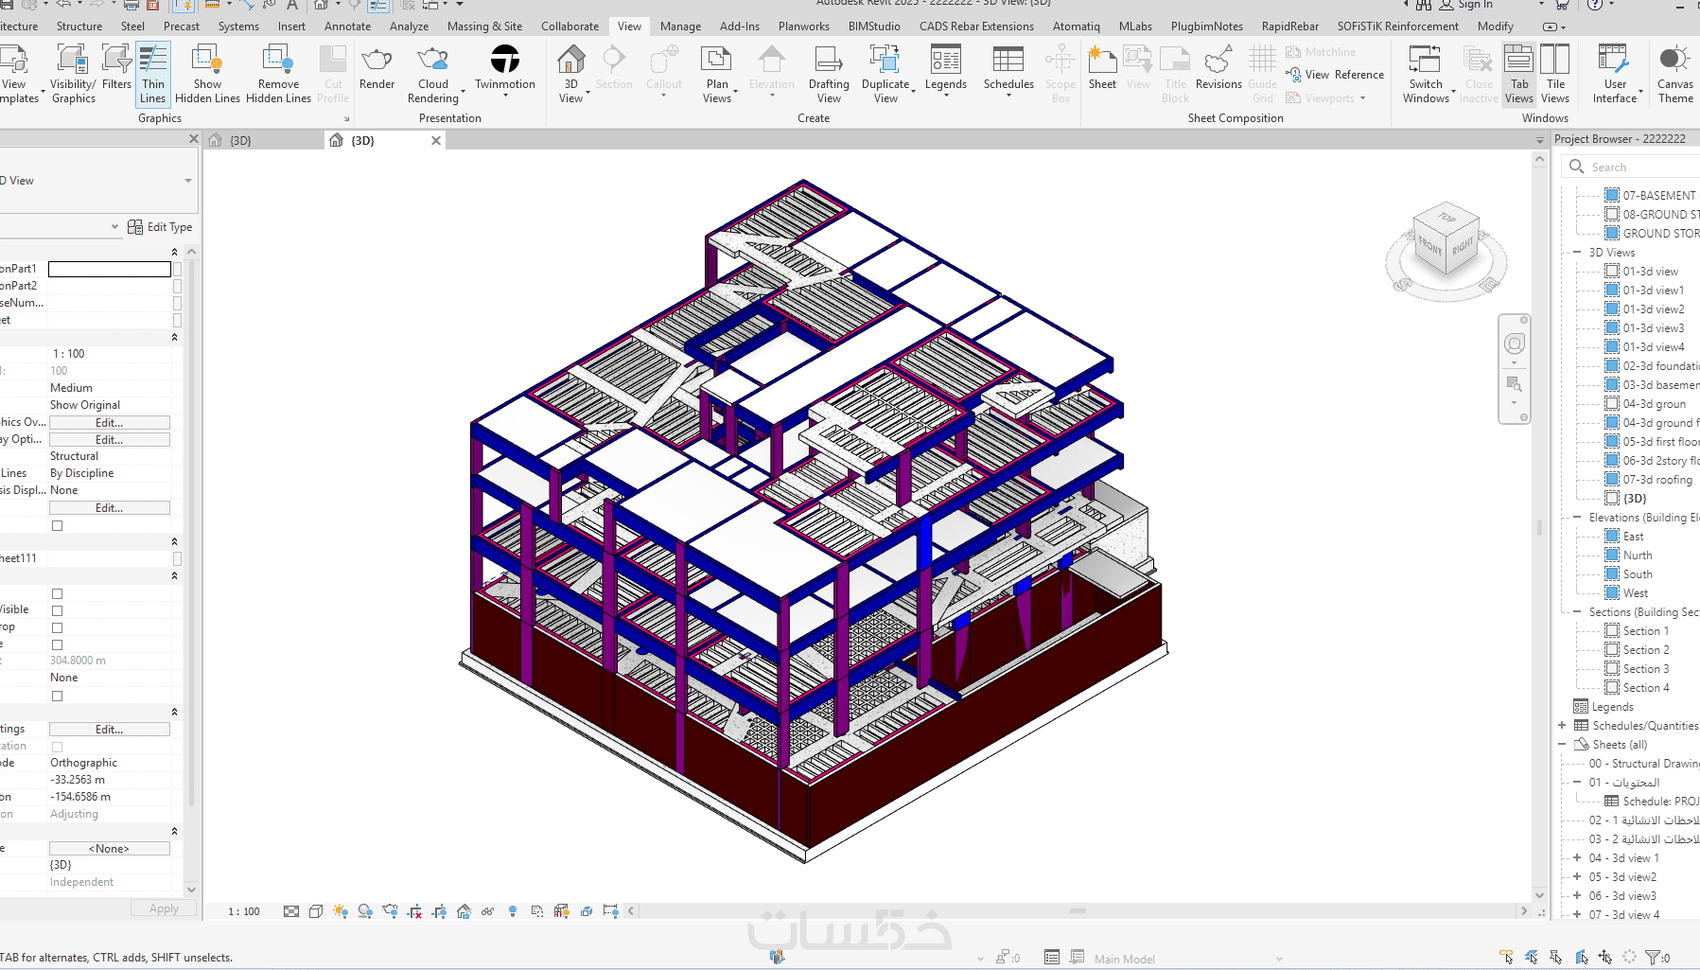
Task: Select the Massing & Site tab
Action: tap(484, 26)
